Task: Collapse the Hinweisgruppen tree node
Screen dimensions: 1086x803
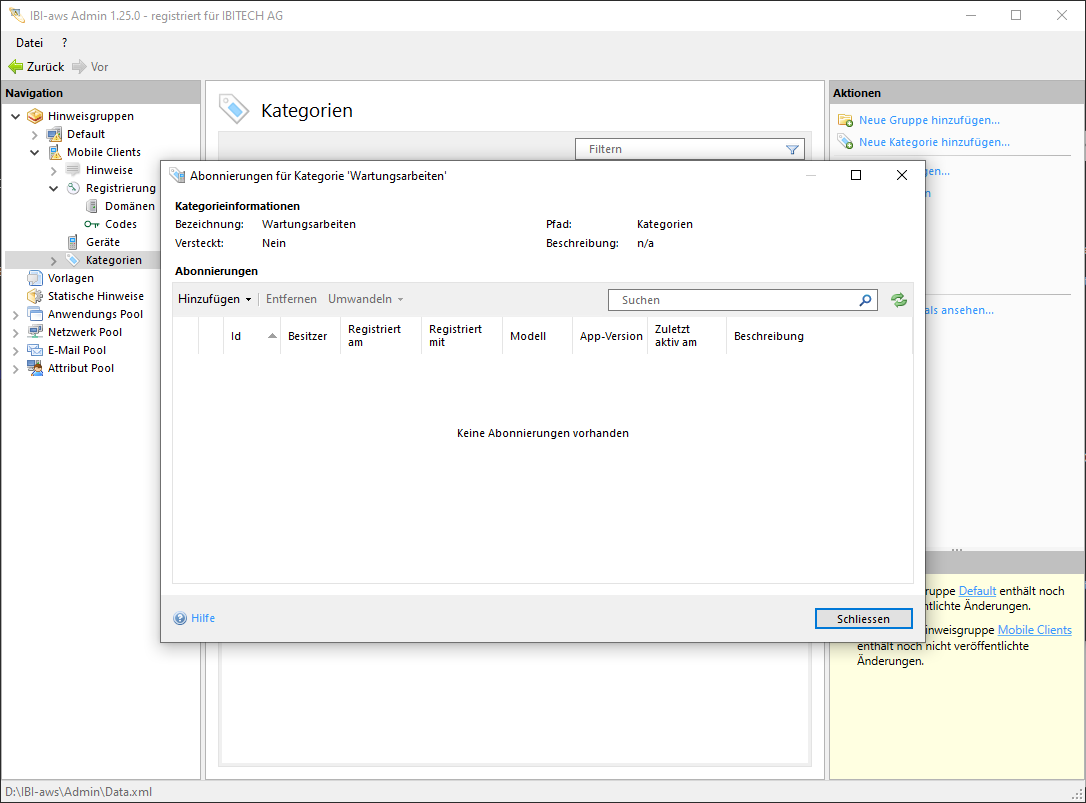Action: [16, 116]
